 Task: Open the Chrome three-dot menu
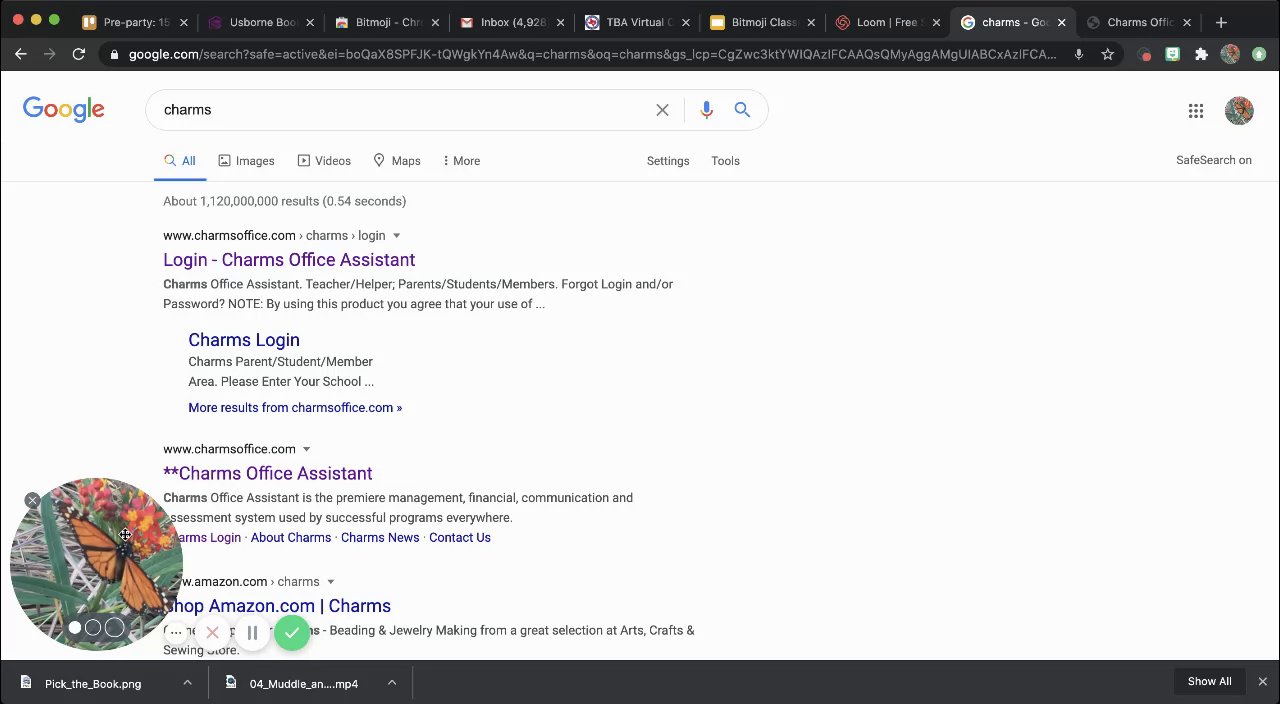click(x=1259, y=54)
